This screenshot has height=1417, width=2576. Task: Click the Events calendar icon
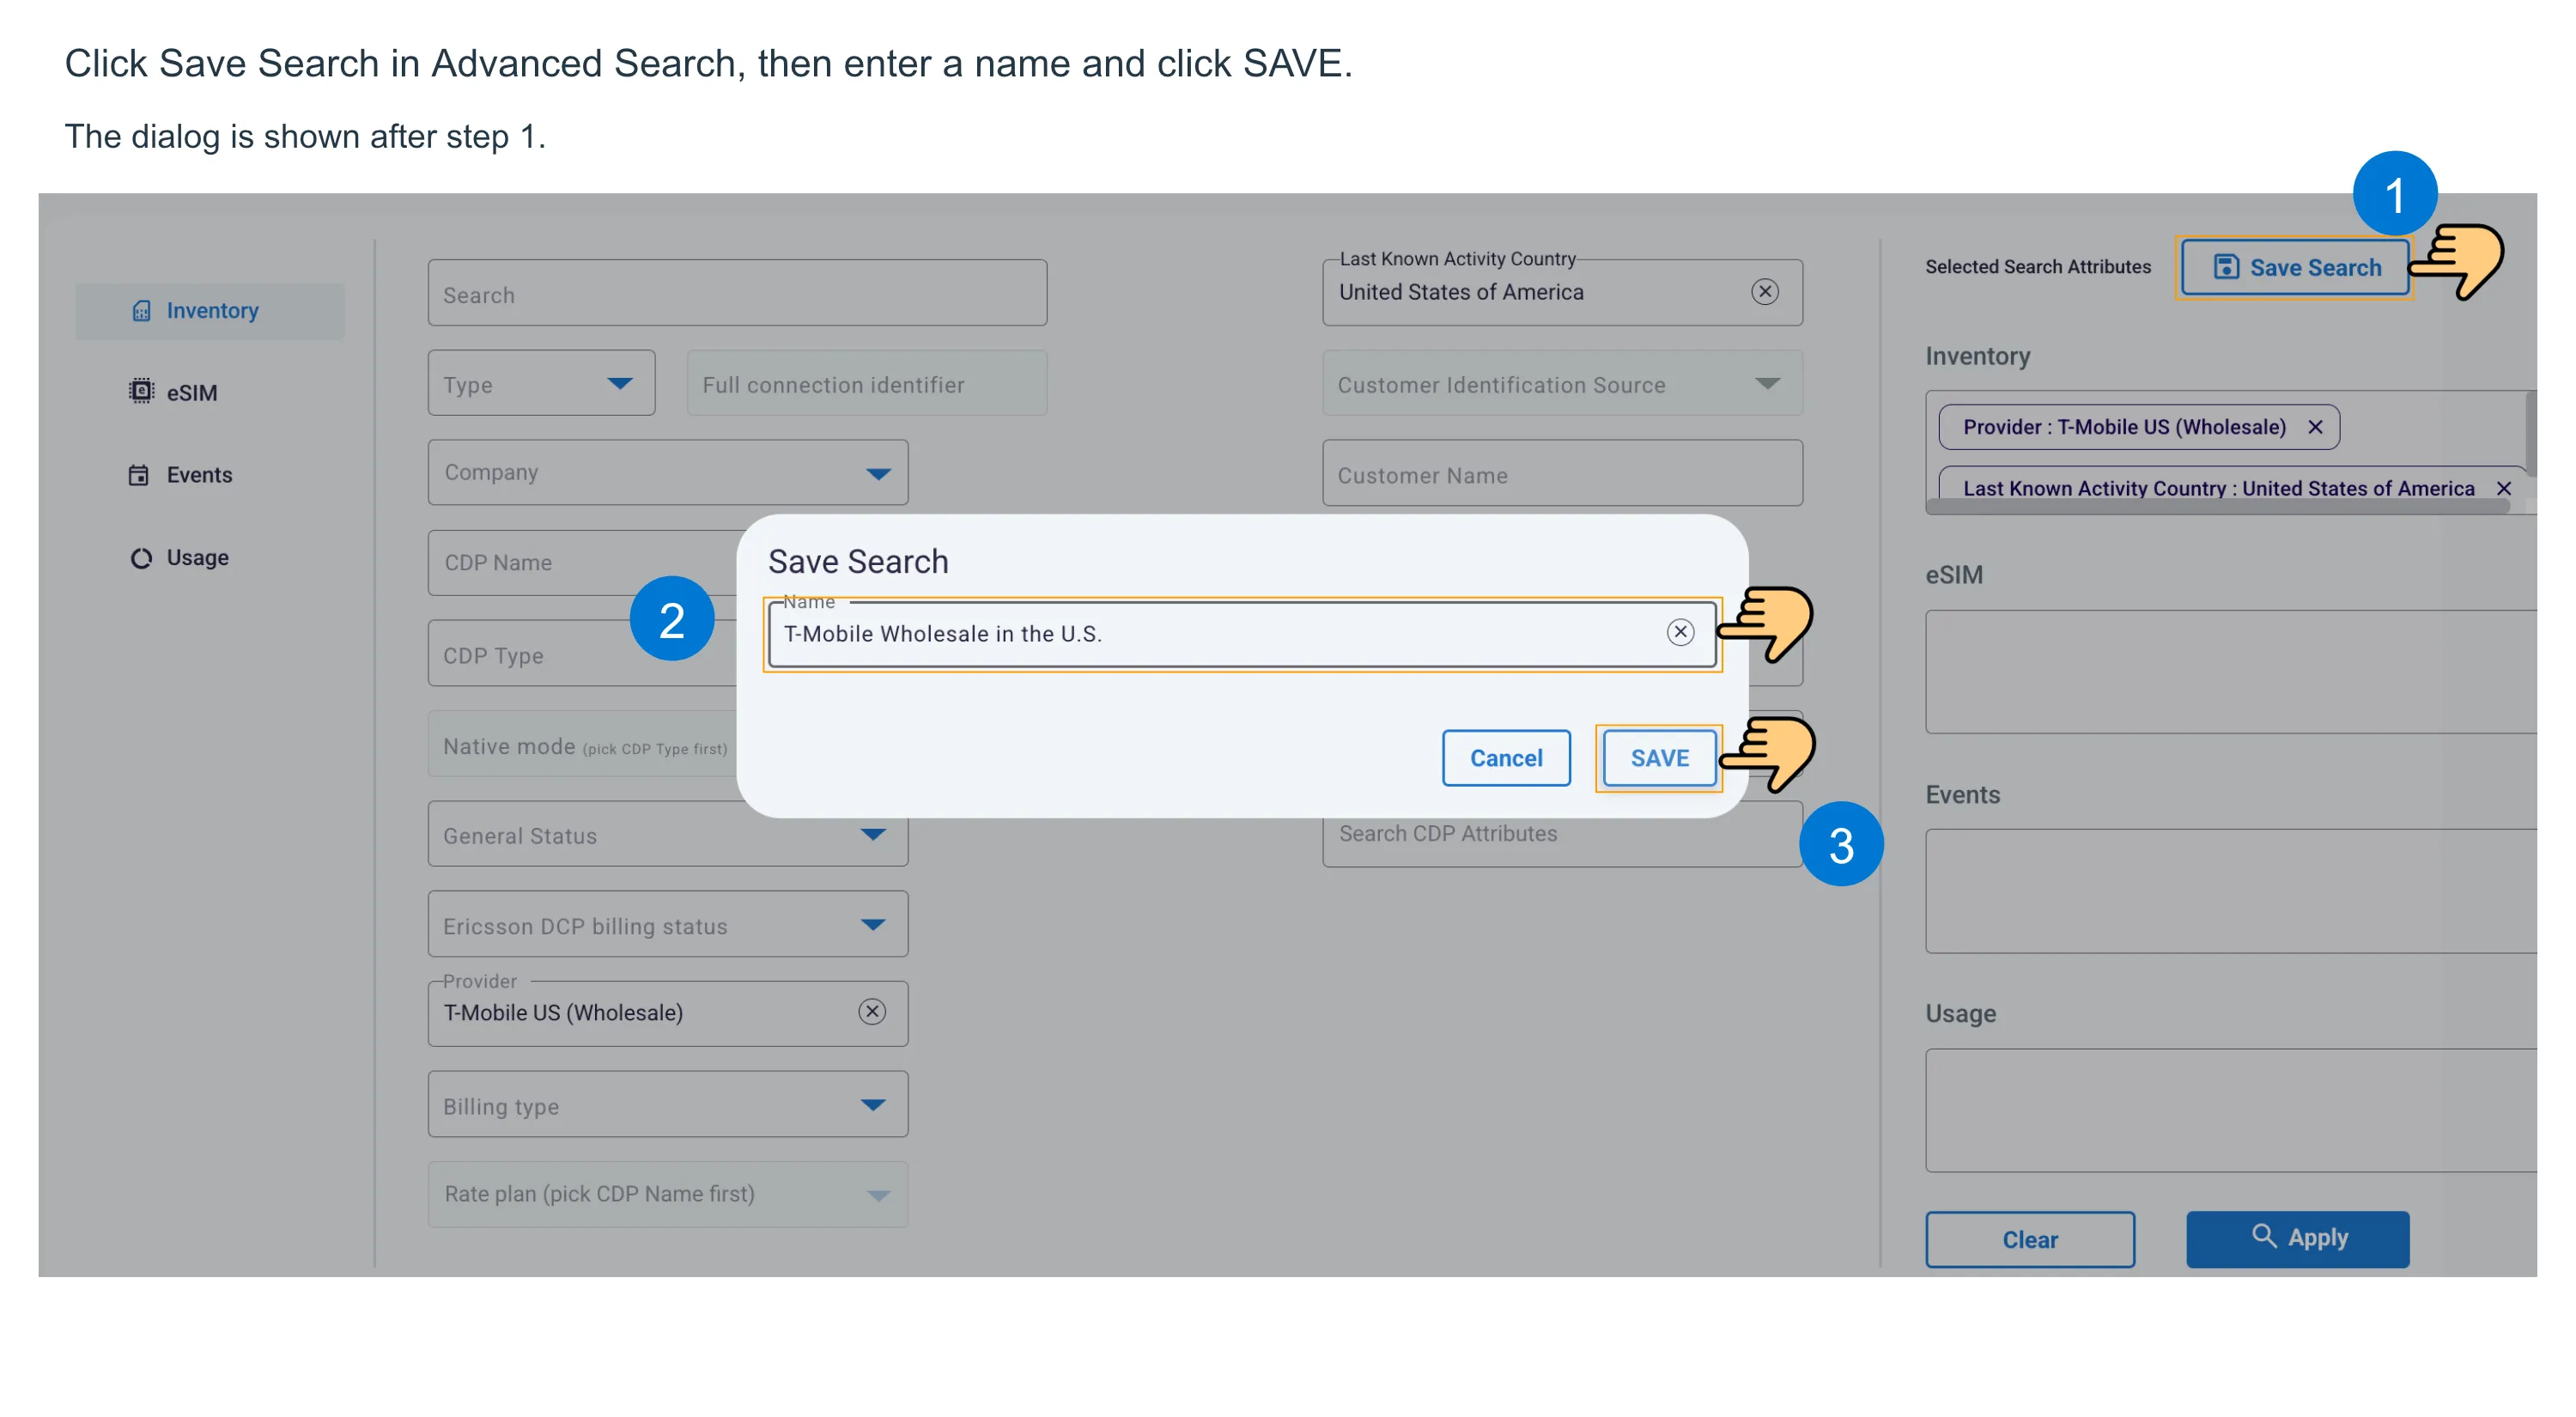pyautogui.click(x=139, y=475)
